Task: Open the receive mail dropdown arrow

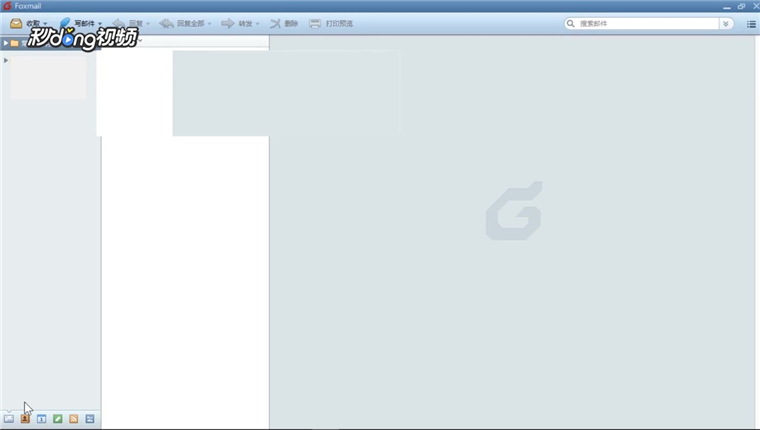Action: pyautogui.click(x=45, y=24)
